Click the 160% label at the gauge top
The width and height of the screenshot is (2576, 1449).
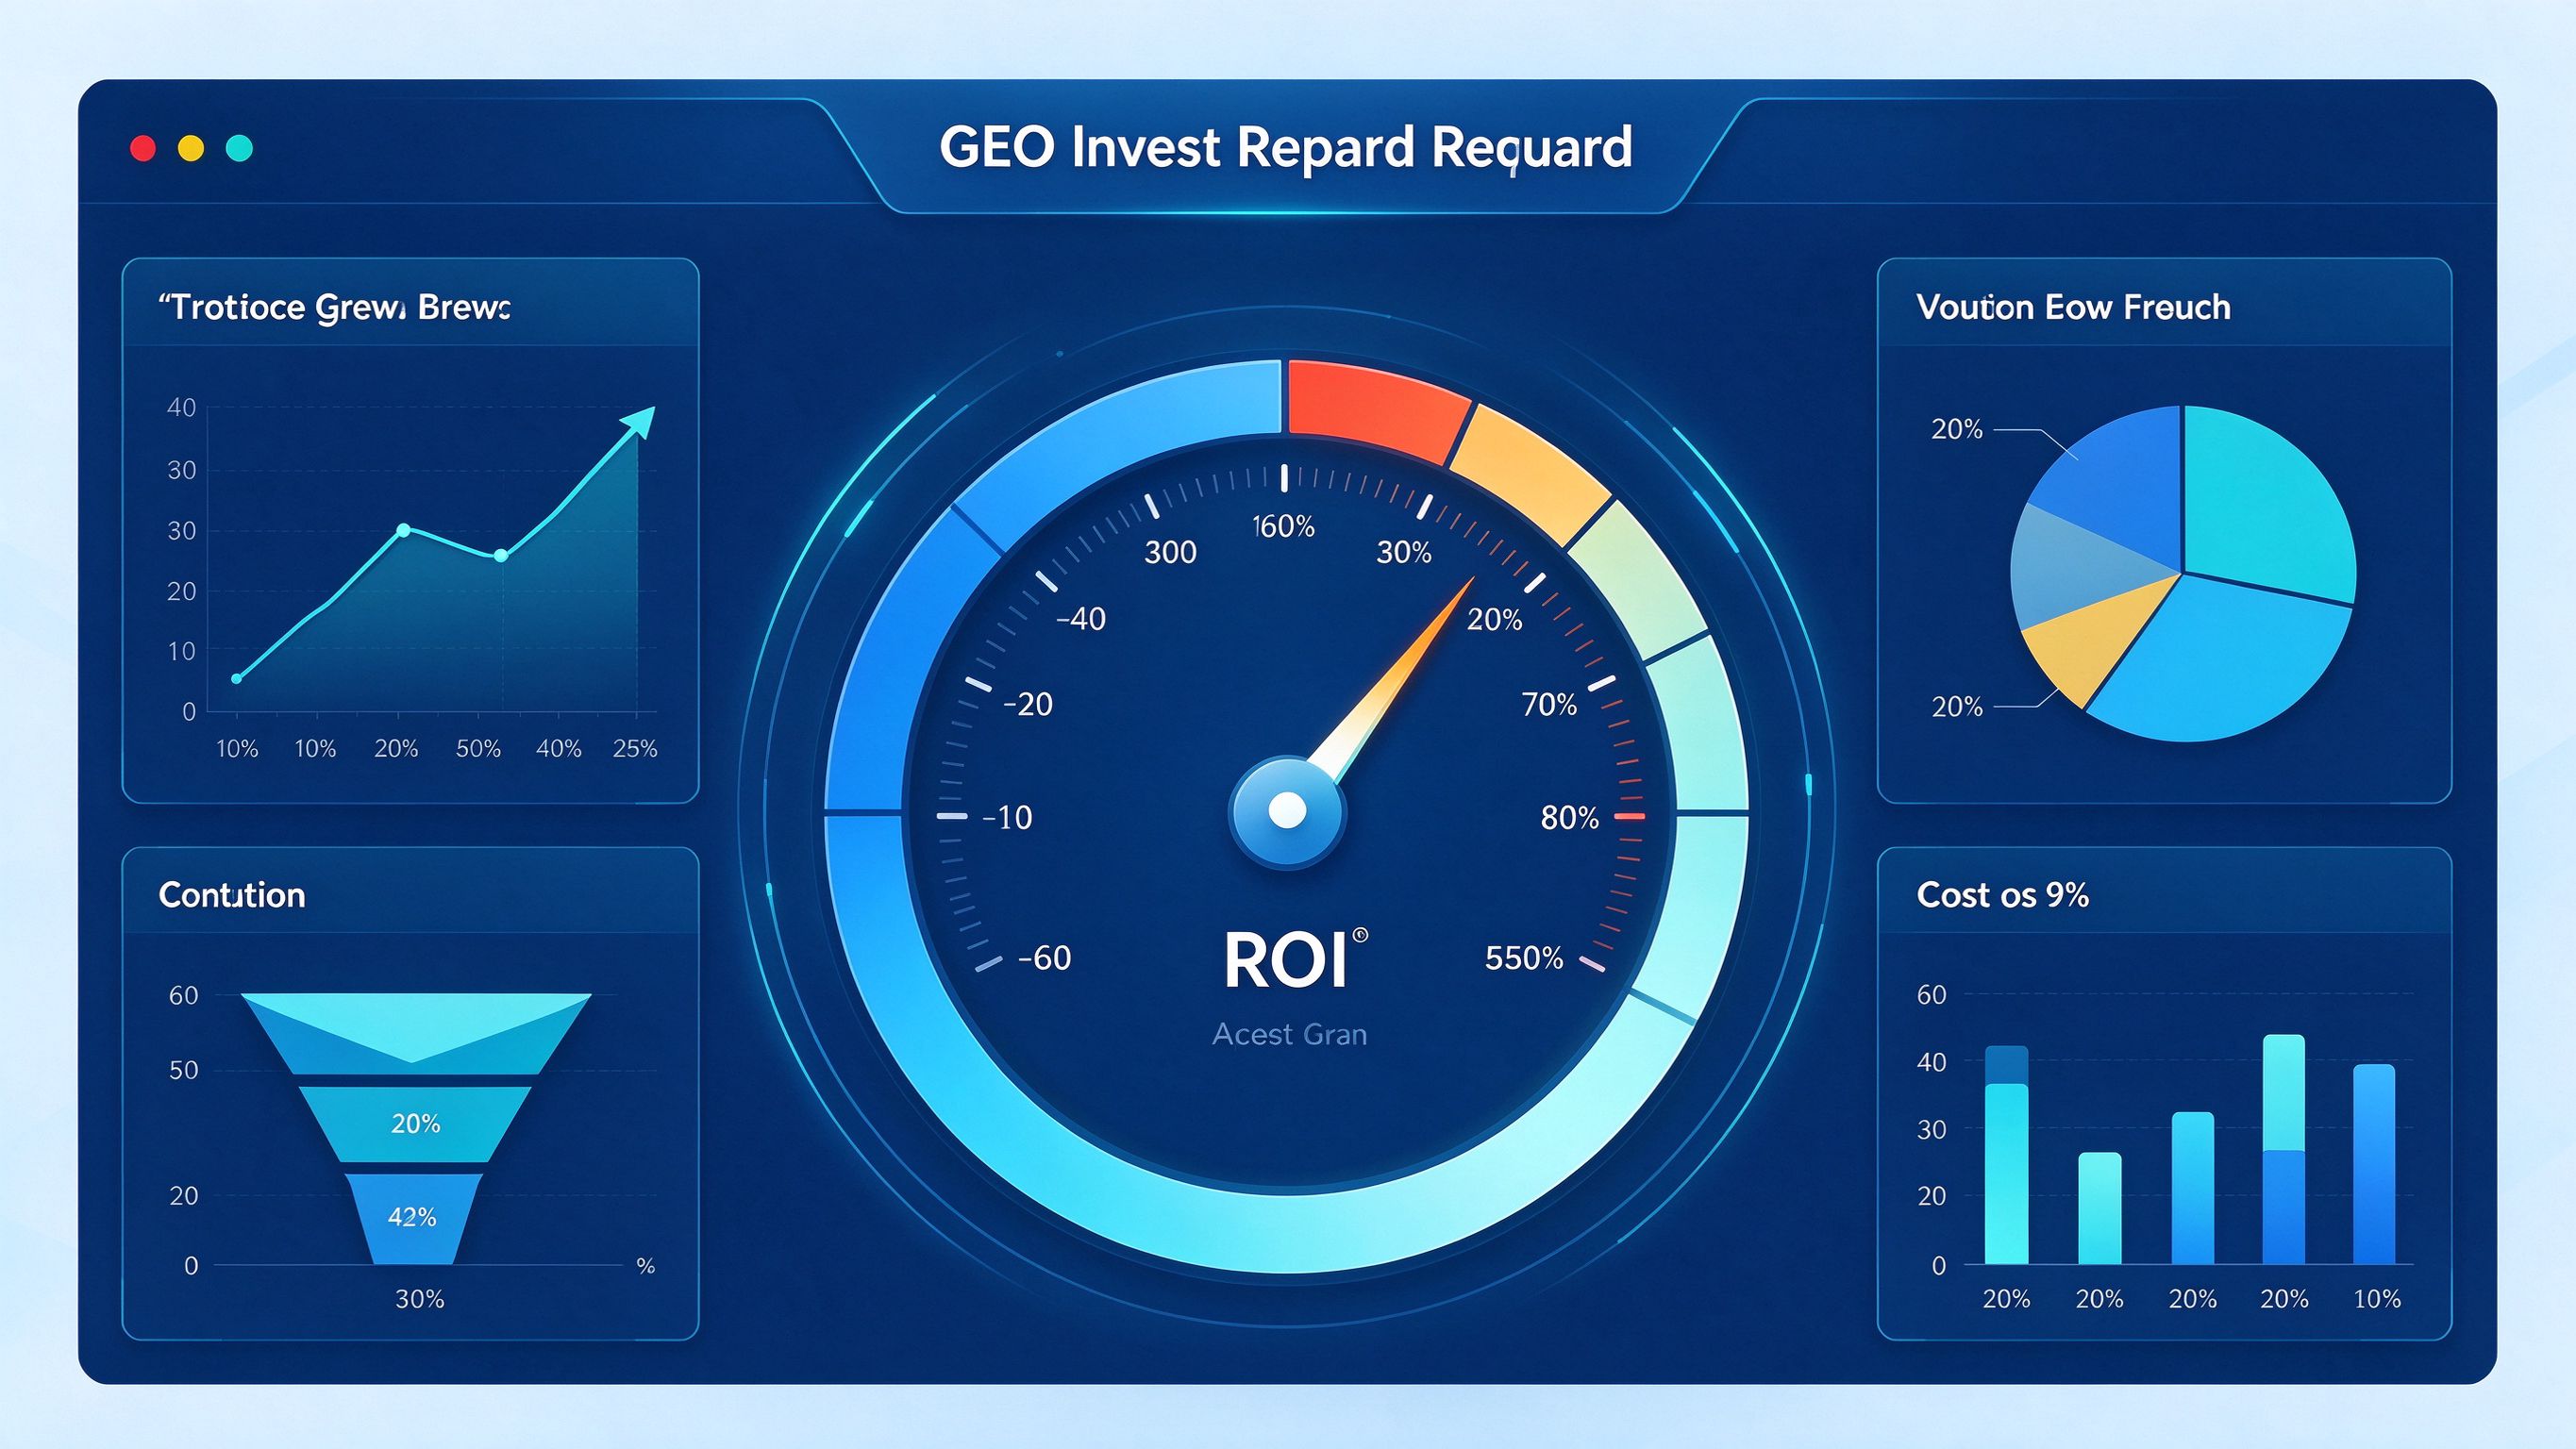coord(1284,526)
